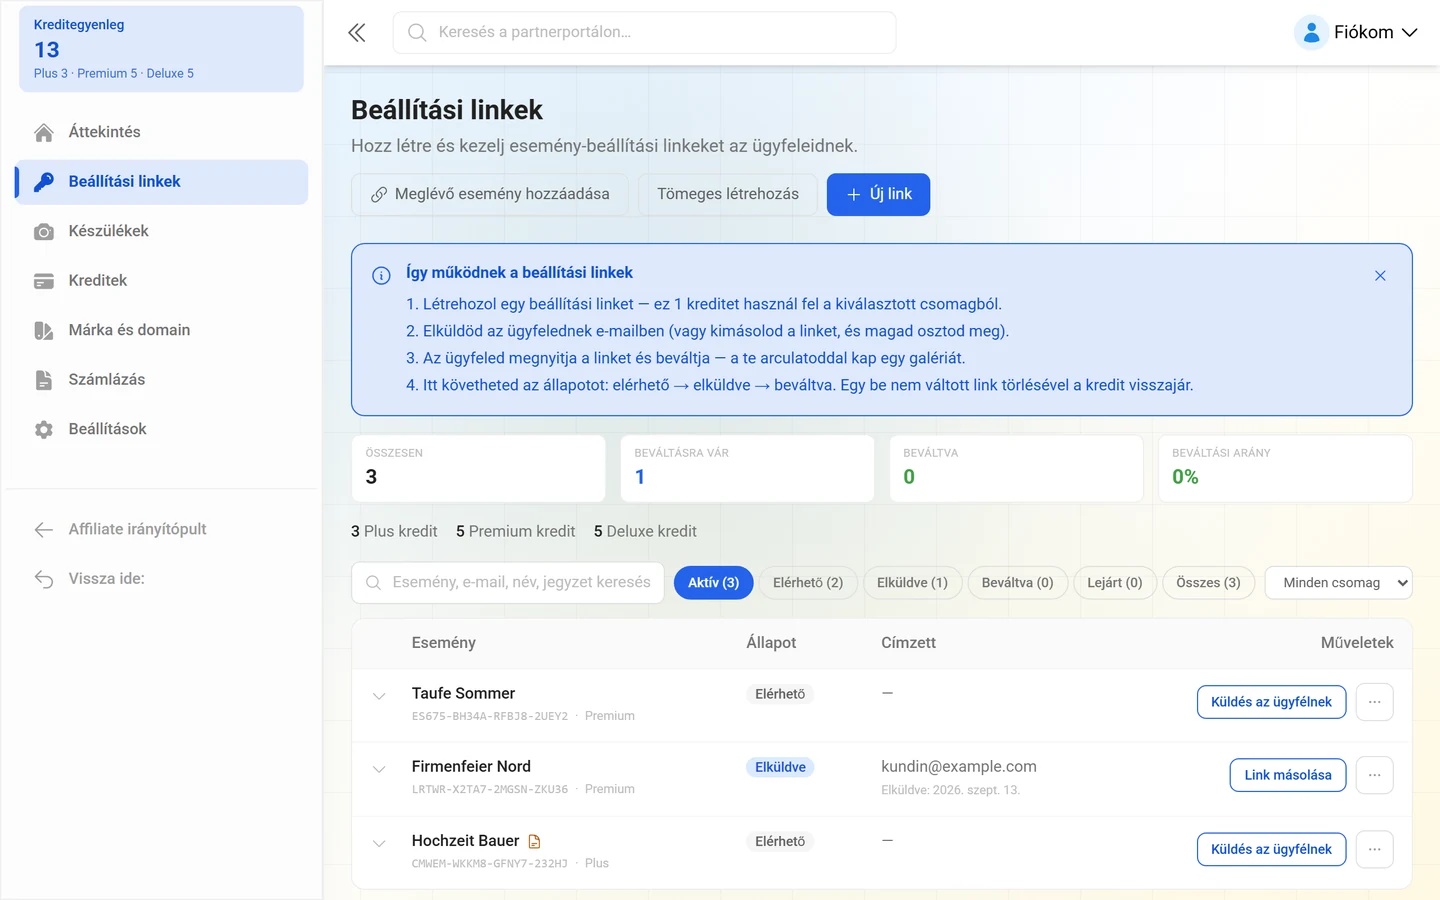Select the Beváltva (0) filter

point(1017,583)
